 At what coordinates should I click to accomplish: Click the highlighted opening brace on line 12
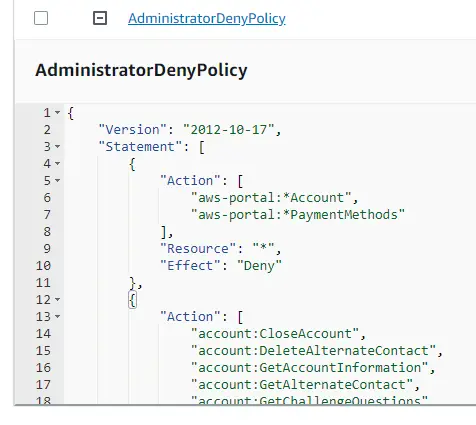tap(132, 300)
